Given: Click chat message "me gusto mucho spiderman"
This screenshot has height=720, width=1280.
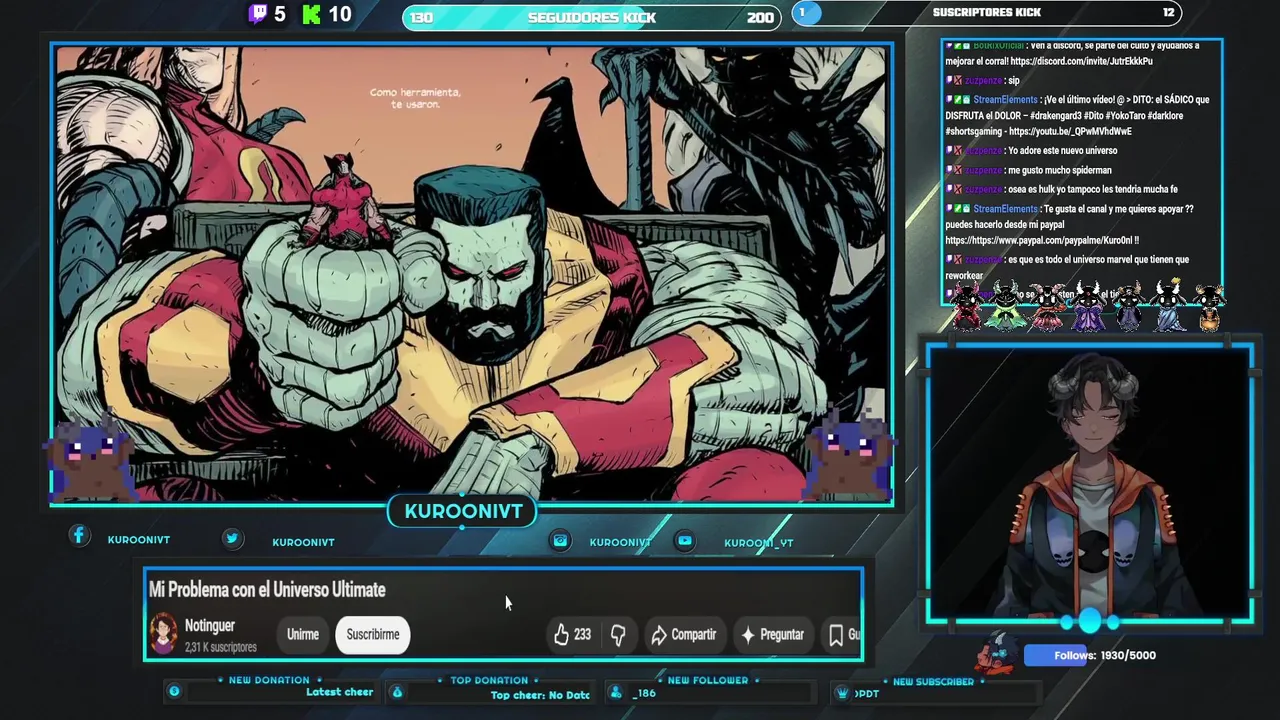Looking at the screenshot, I should (x=1059, y=170).
